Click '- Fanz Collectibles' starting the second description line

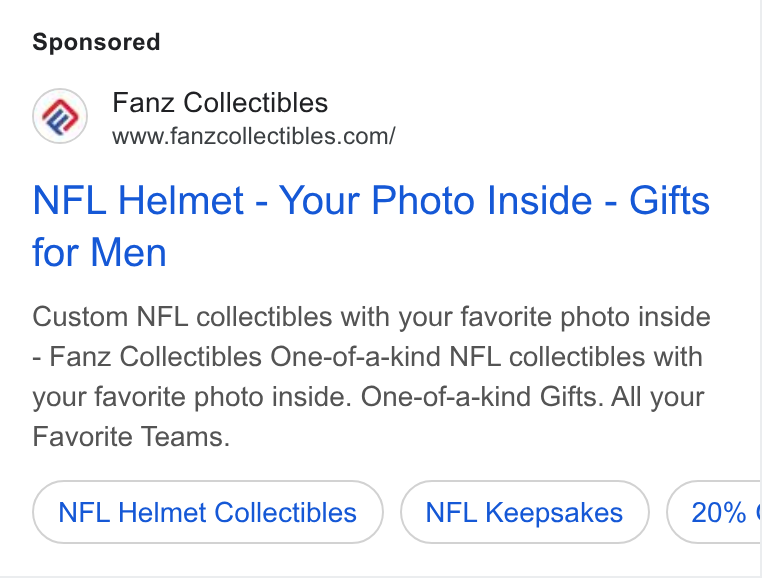tap(147, 356)
